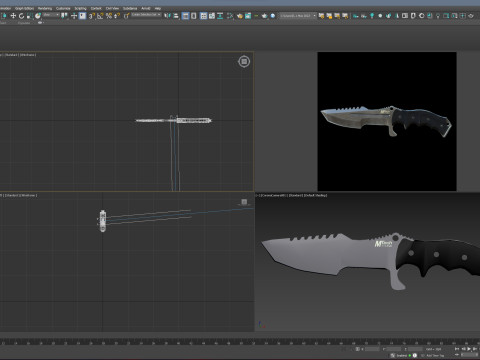480x360 pixels.
Task: Open the Material Editor icon
Action: (230, 16)
